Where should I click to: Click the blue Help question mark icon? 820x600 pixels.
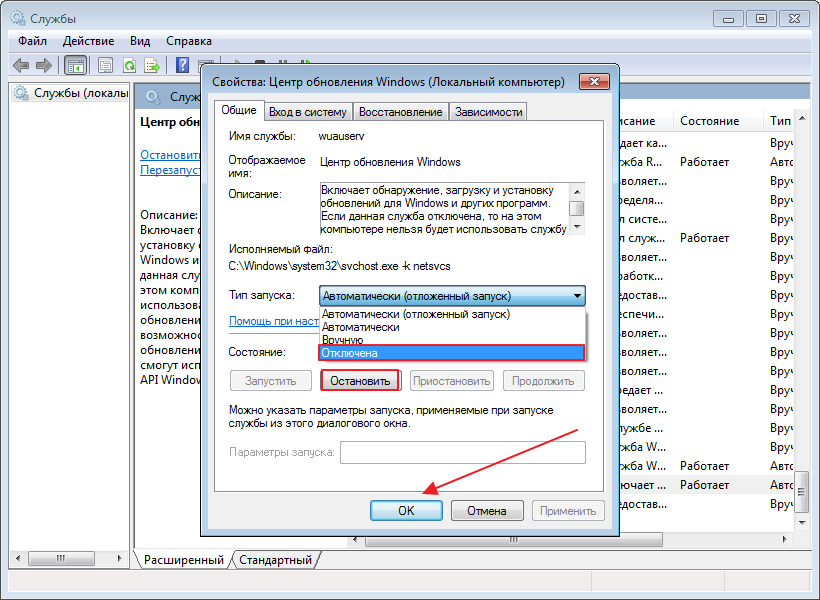point(183,65)
